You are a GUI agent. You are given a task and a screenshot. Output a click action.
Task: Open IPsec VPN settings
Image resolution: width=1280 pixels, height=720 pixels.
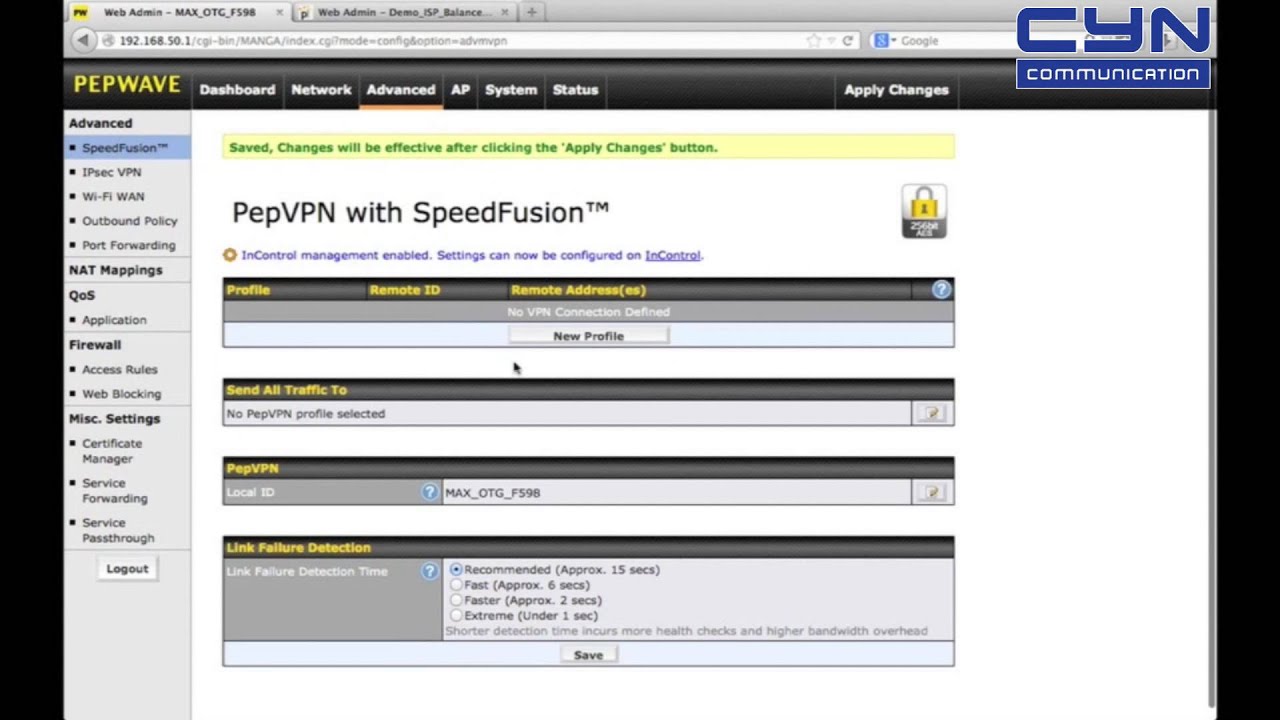[x=111, y=172]
